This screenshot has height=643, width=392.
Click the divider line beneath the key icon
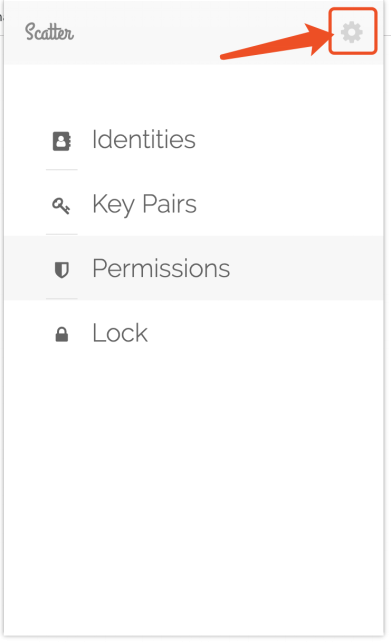click(62, 234)
